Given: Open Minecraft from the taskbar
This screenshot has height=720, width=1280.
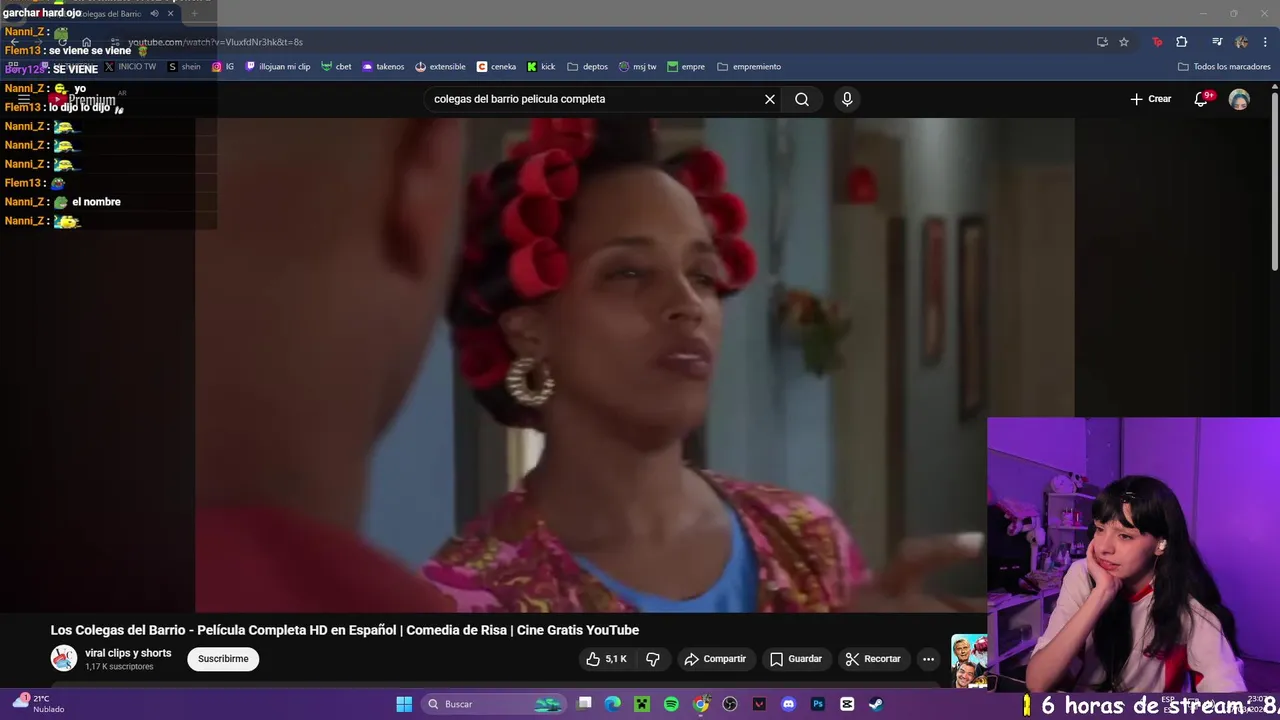Looking at the screenshot, I should [642, 704].
